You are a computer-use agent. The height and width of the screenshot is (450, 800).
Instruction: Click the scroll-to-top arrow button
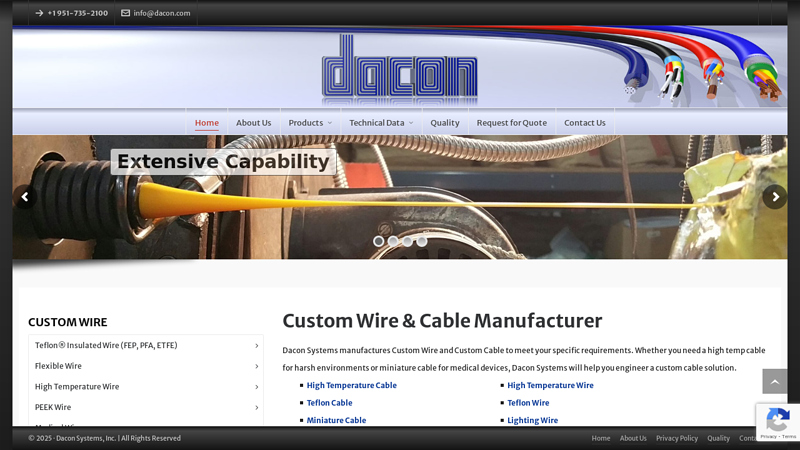(774, 382)
